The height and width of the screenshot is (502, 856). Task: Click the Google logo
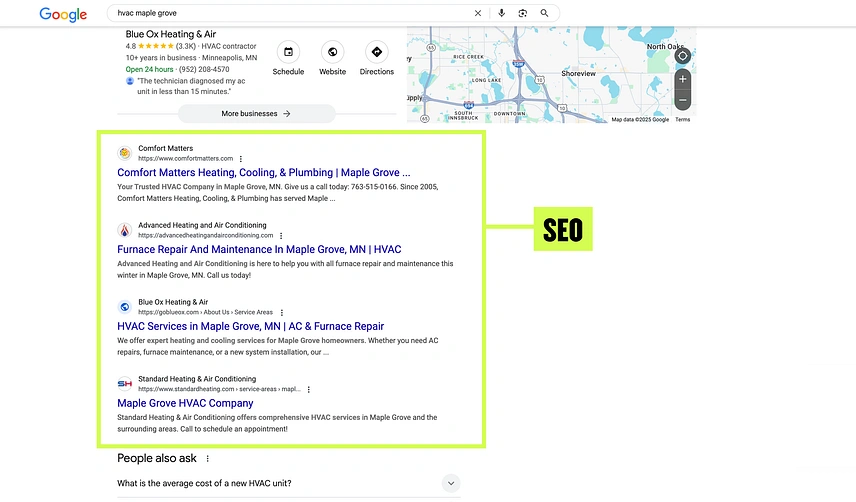(x=64, y=14)
